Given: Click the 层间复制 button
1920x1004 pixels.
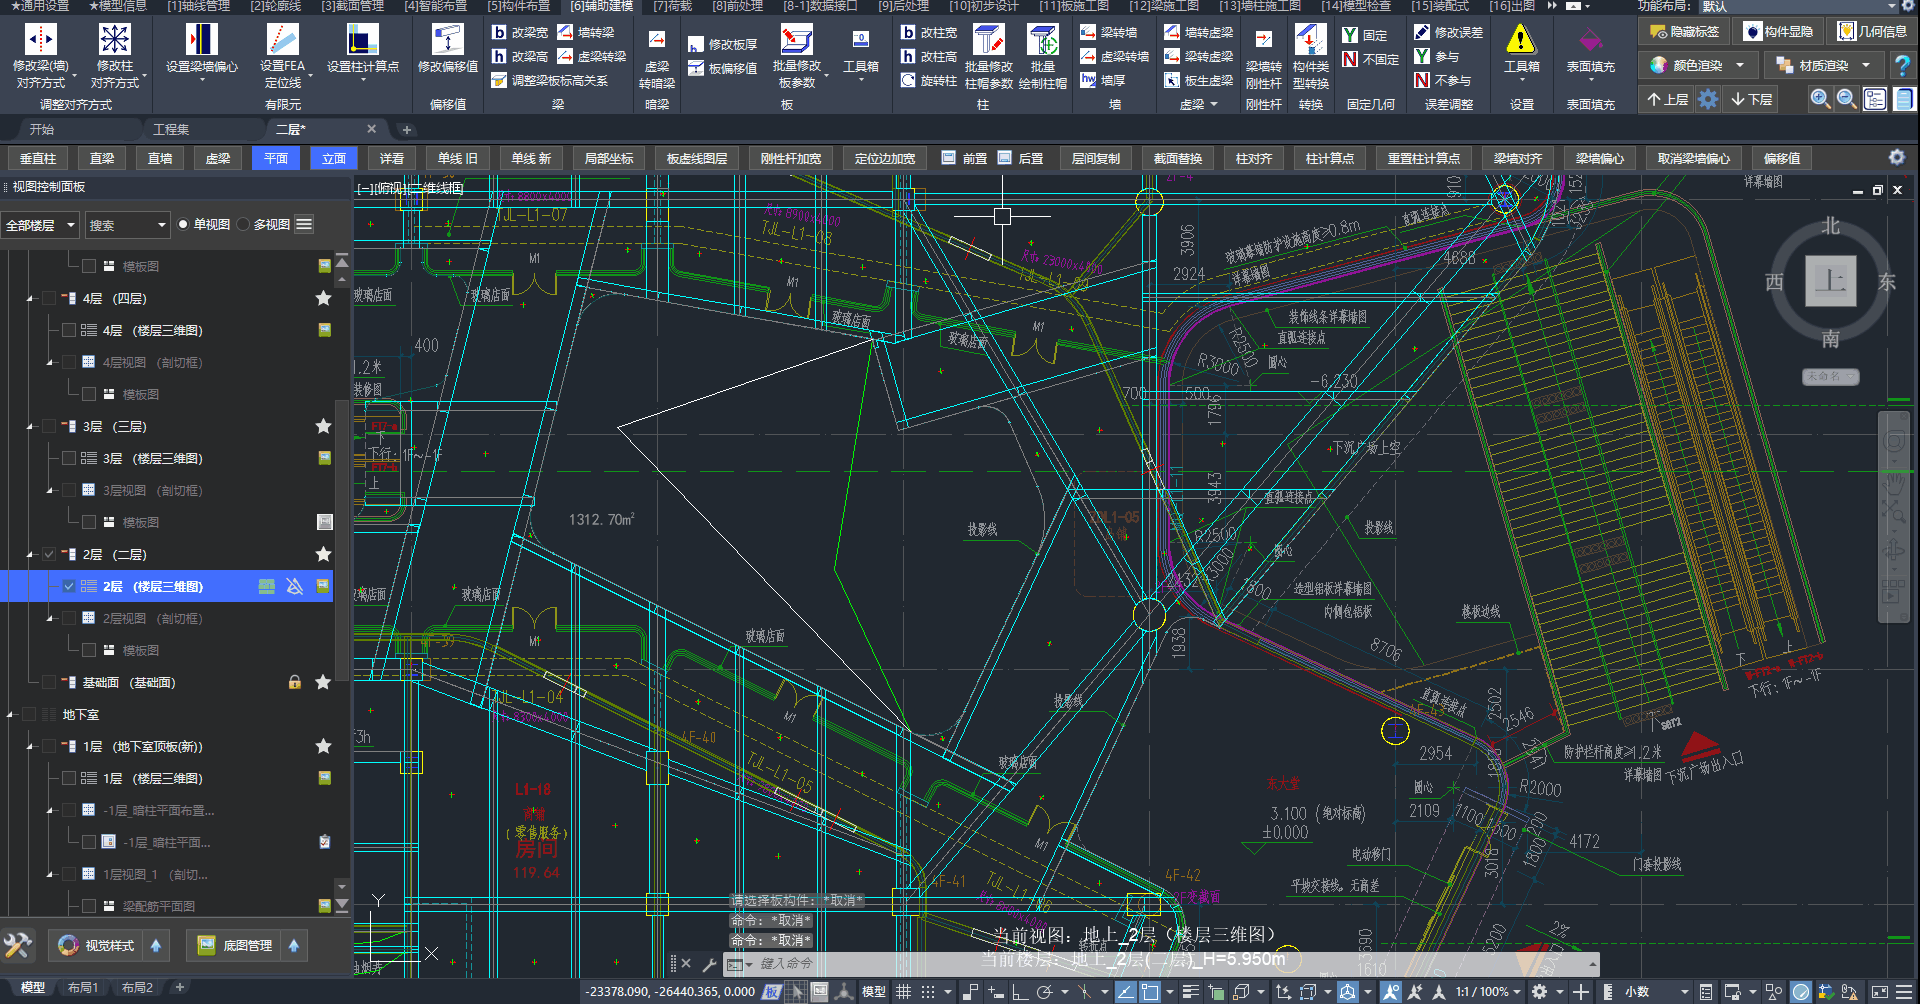Looking at the screenshot, I should [x=1096, y=158].
